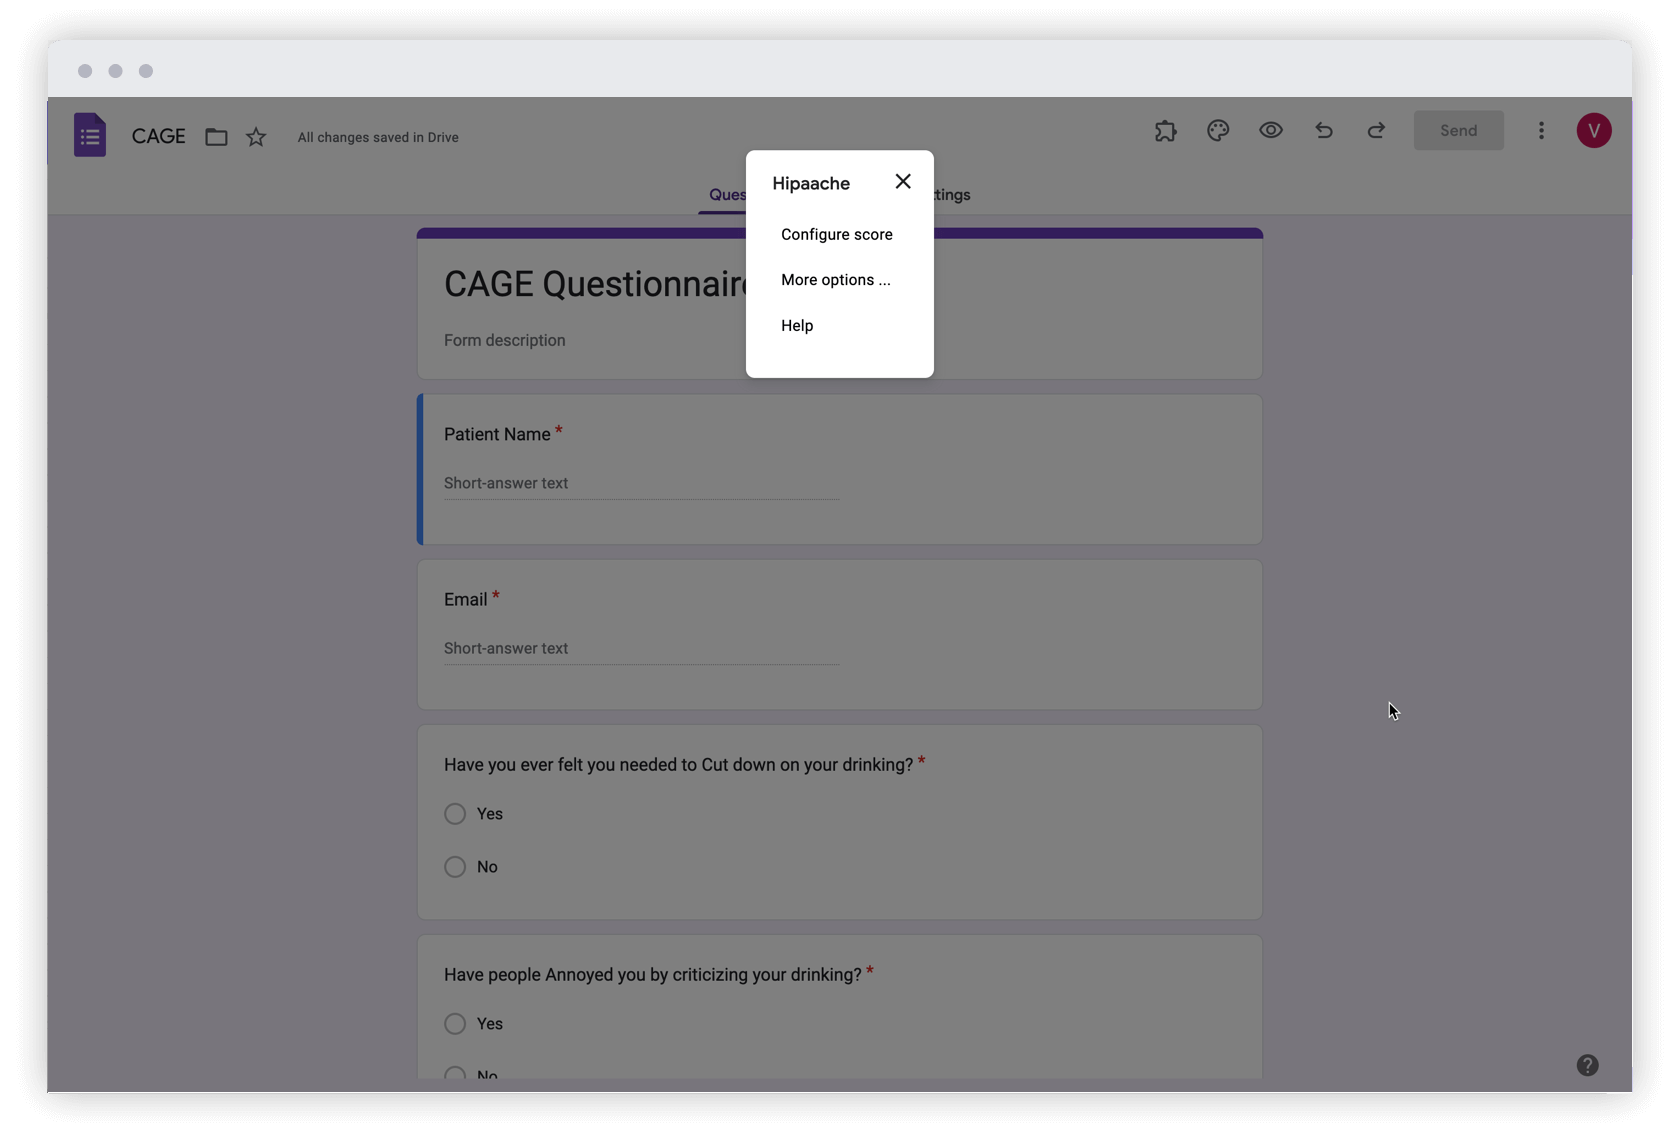Image resolution: width=1672 pixels, height=1135 pixels.
Task: Move form using folder icon
Action: coord(216,137)
